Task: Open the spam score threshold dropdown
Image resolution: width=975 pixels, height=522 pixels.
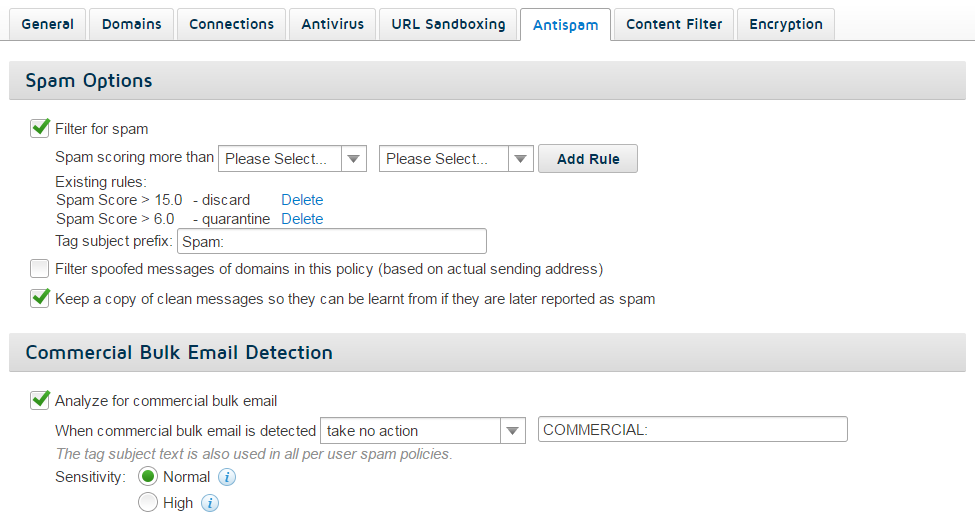Action: point(292,159)
